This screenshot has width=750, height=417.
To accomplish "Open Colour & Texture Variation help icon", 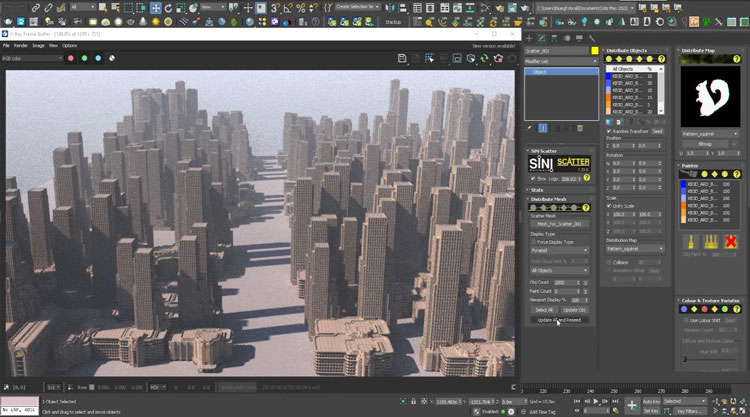I will [x=737, y=309].
